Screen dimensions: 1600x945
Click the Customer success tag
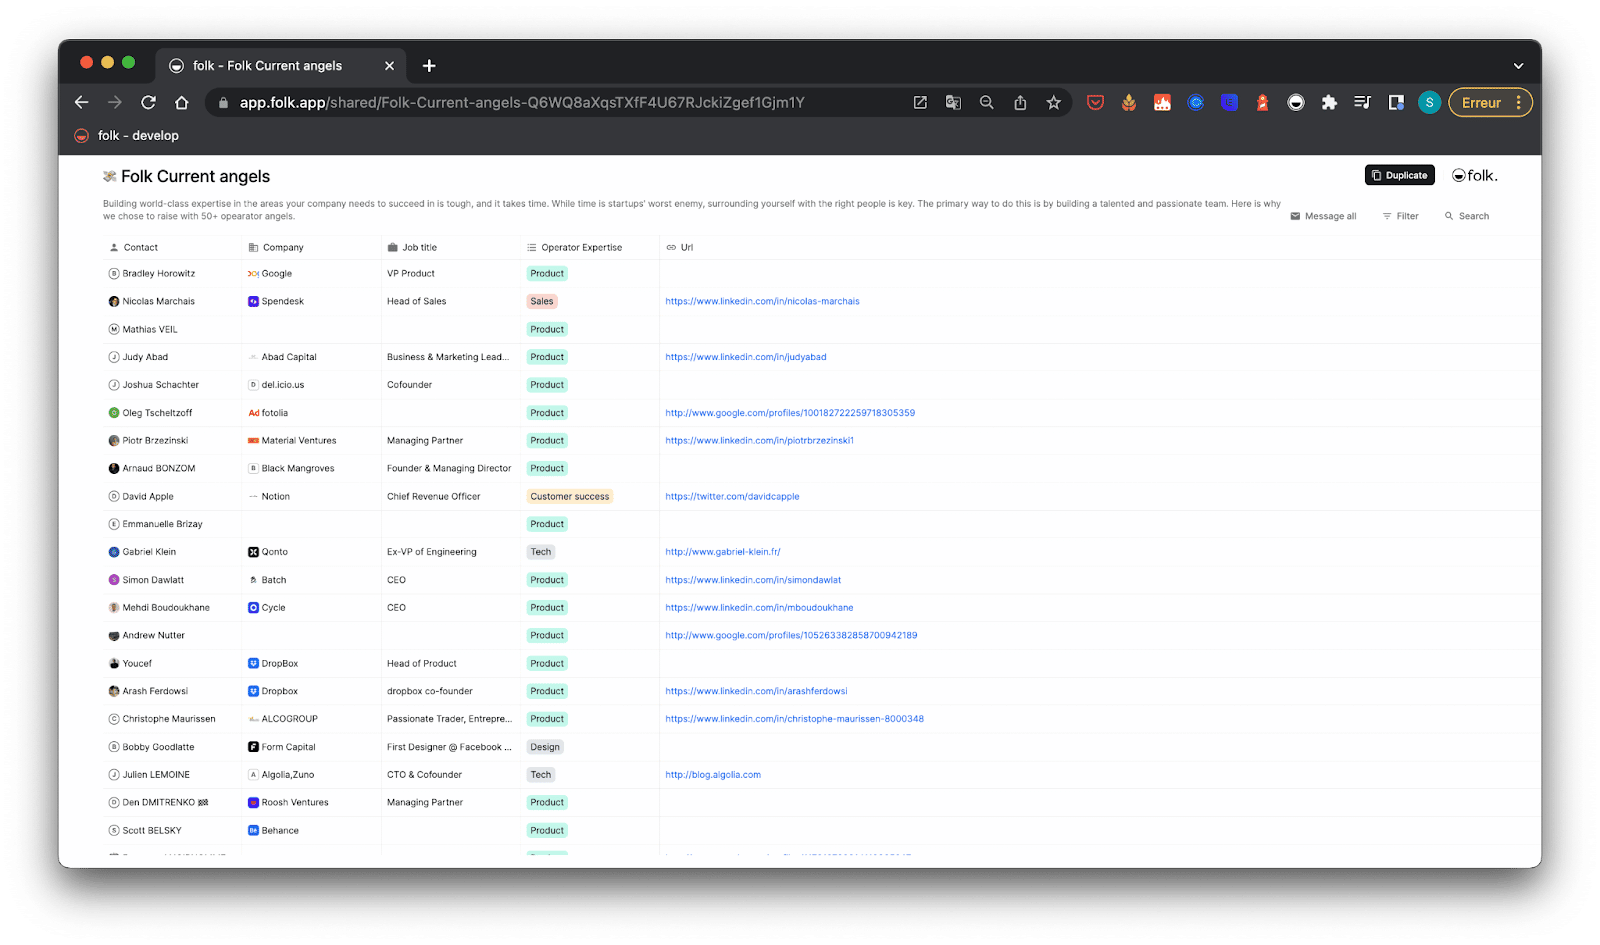point(569,496)
